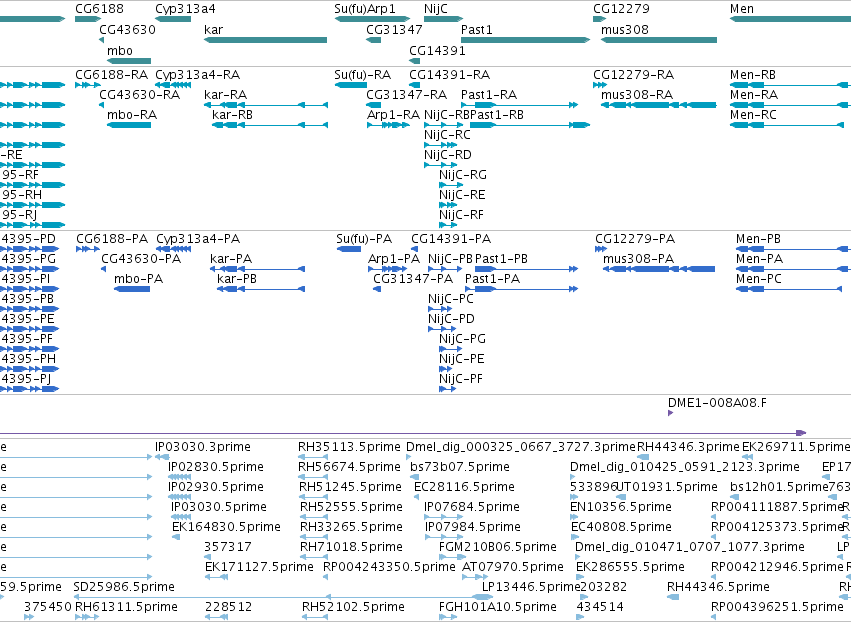Click EST IP03030.3prime
This screenshot has width=851, height=622.
[x=203, y=447]
